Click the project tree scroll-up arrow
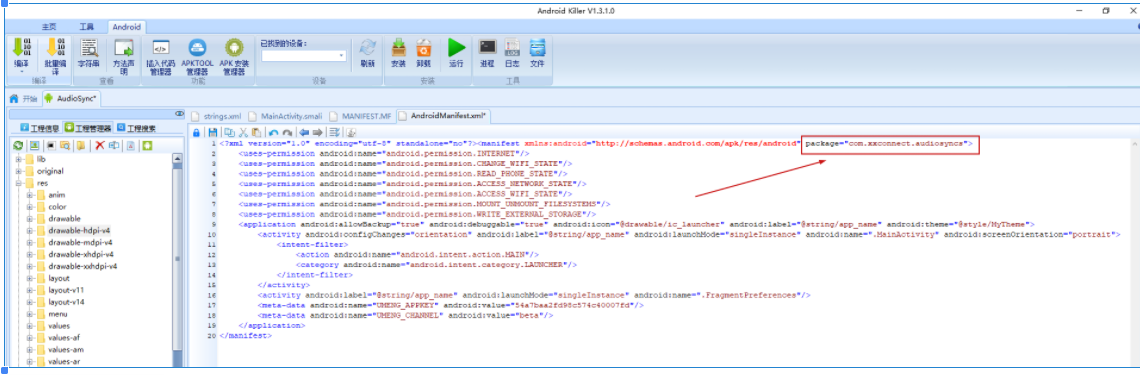 177,158
